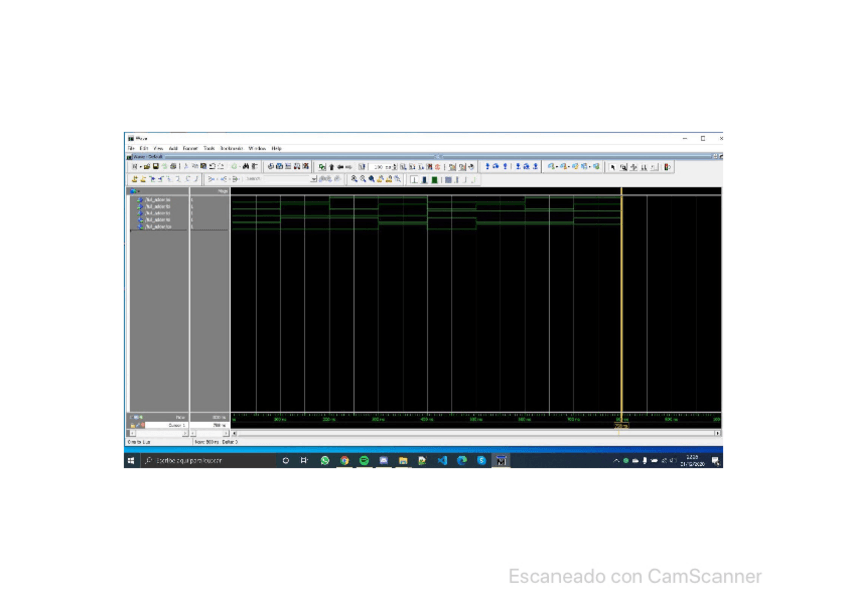Open Microsoft Edge from the taskbar
The image size is (848, 599).
coord(462,461)
